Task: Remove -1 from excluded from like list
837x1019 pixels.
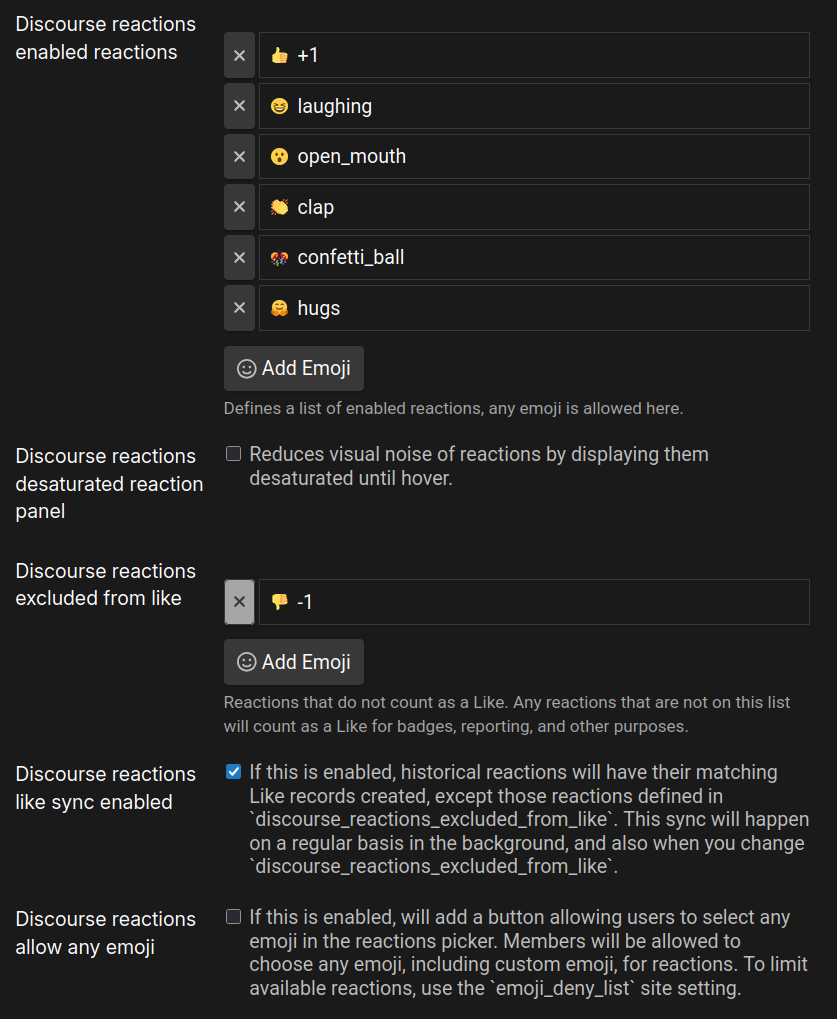Action: 239,602
